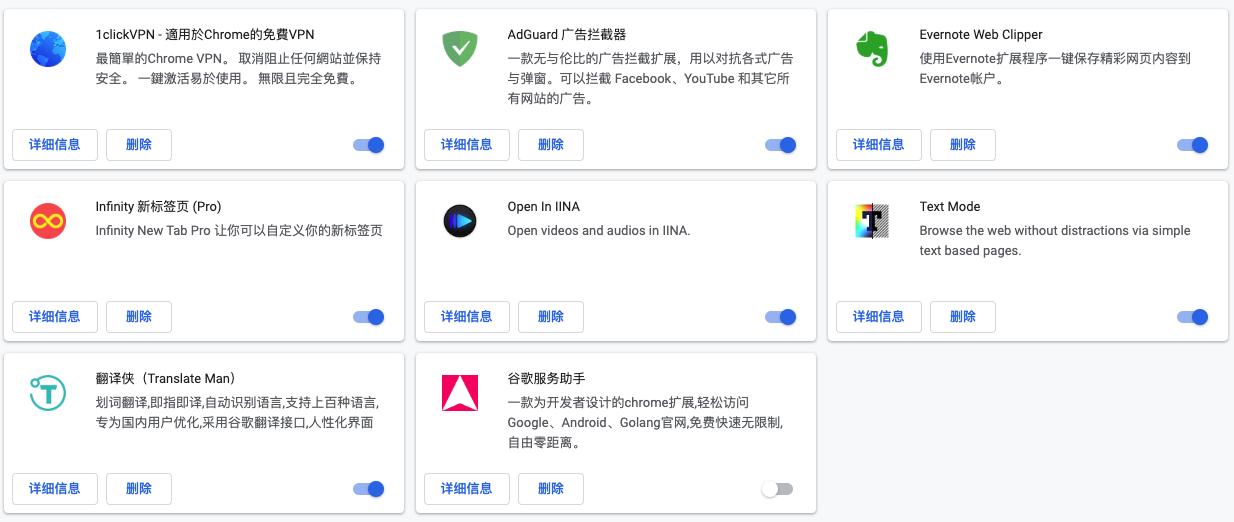Viewport: 1234px width, 522px height.
Task: Click the 1clickVPN globe icon
Action: 48,49
